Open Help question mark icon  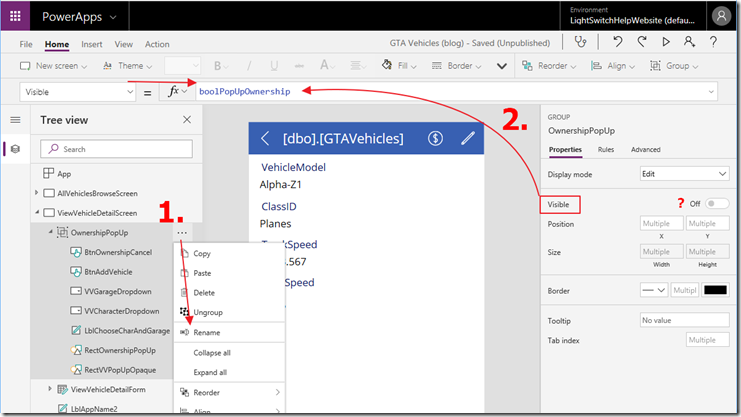coord(713,42)
